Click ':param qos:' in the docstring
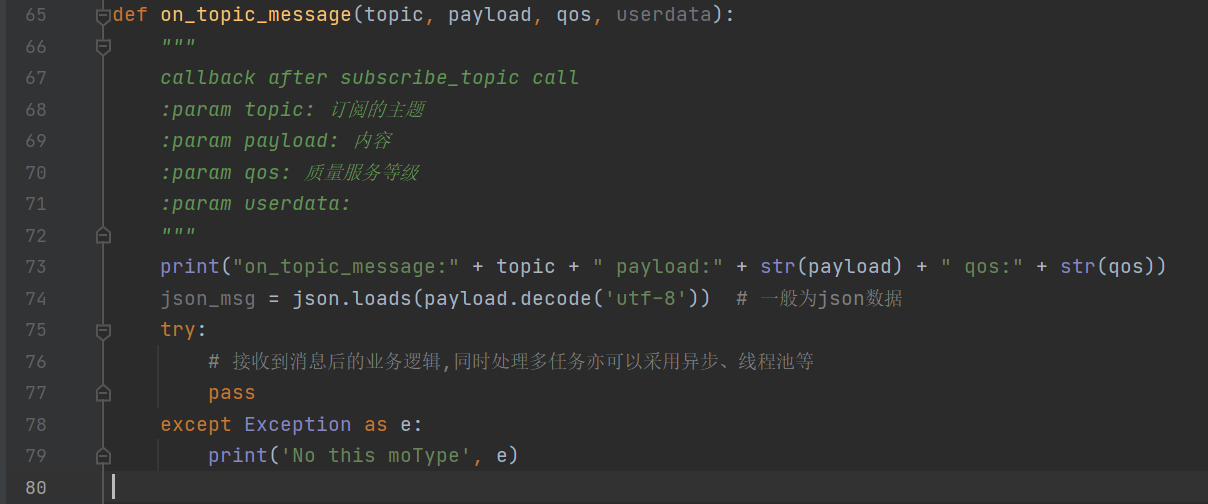Viewport: 1208px width, 504px height. click(226, 172)
